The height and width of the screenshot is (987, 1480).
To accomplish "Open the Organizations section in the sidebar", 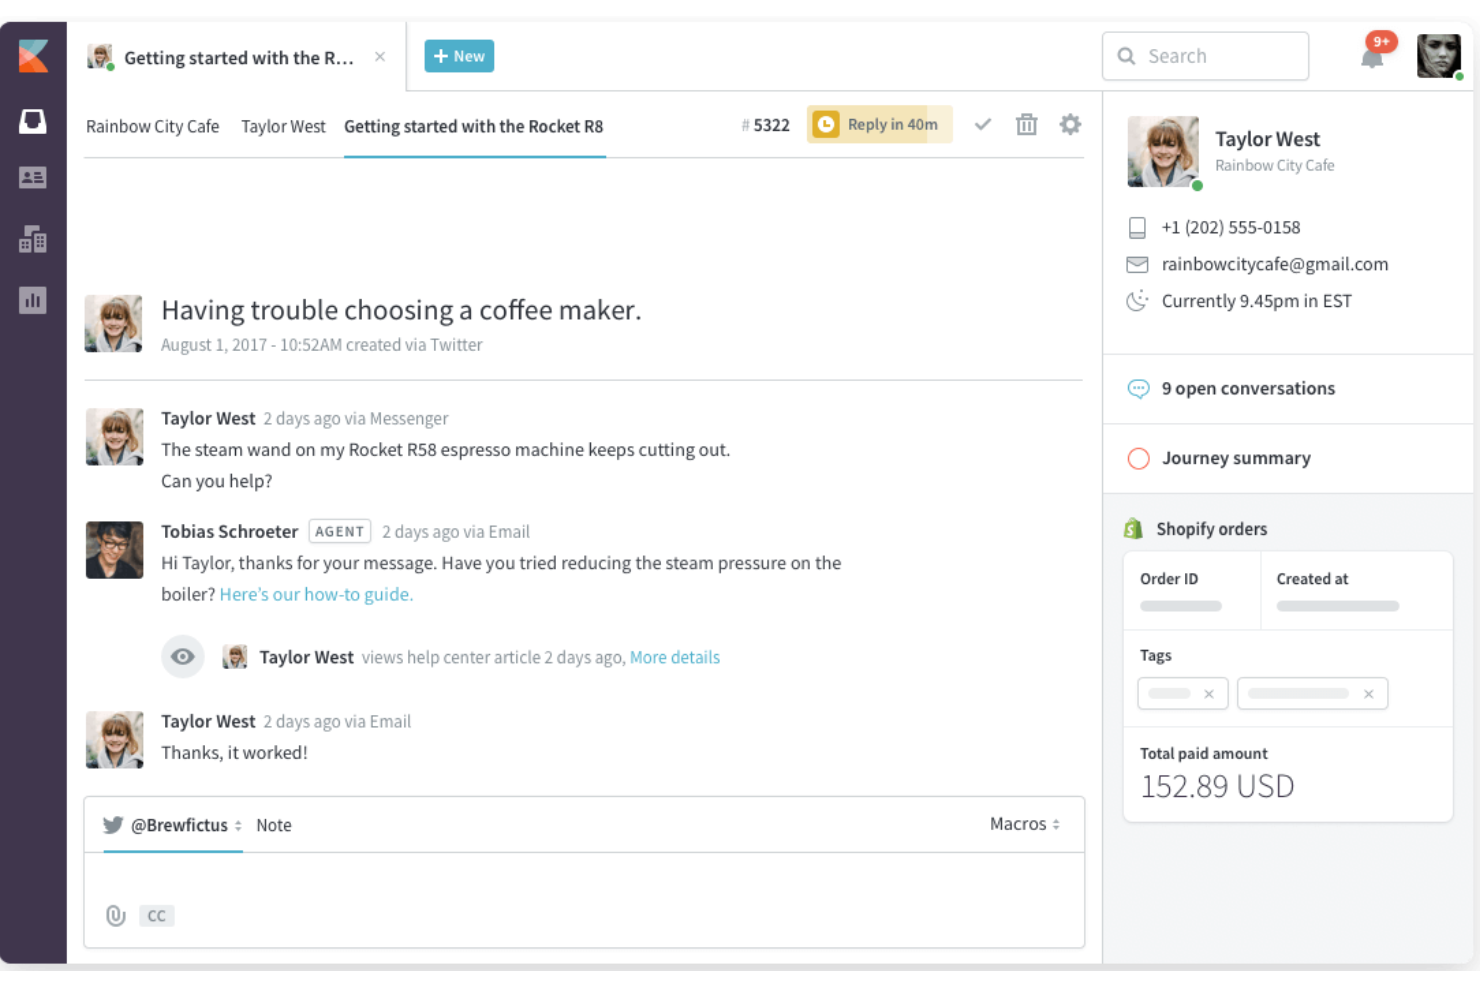I will click(33, 240).
